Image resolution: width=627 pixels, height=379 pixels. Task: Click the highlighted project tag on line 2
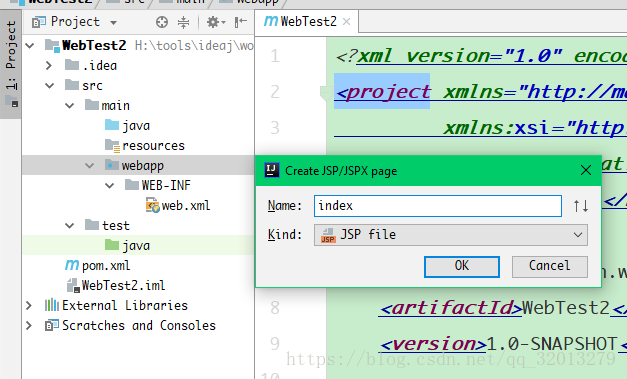383,92
